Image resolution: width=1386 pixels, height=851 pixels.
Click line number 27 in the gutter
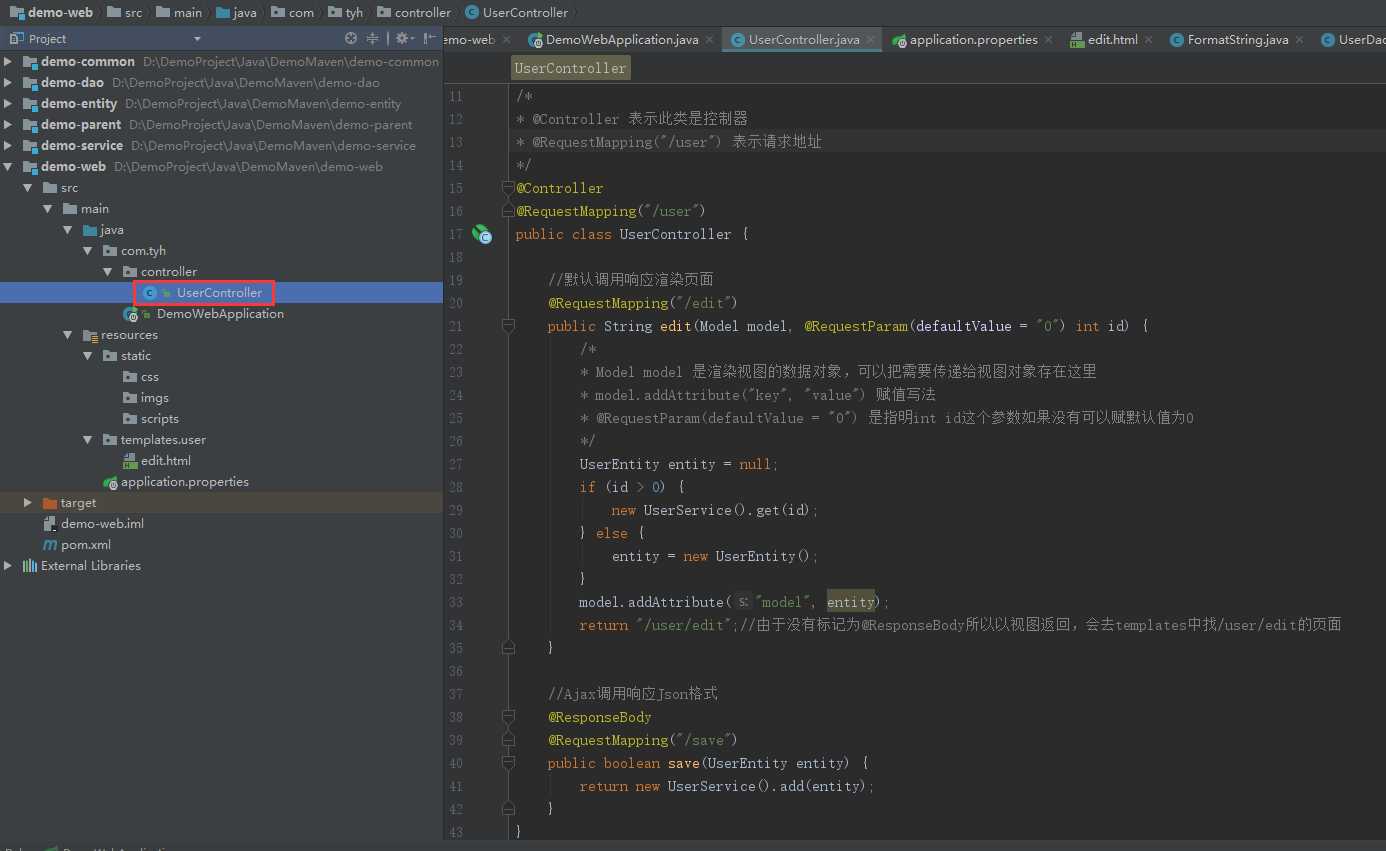pyautogui.click(x=456, y=464)
